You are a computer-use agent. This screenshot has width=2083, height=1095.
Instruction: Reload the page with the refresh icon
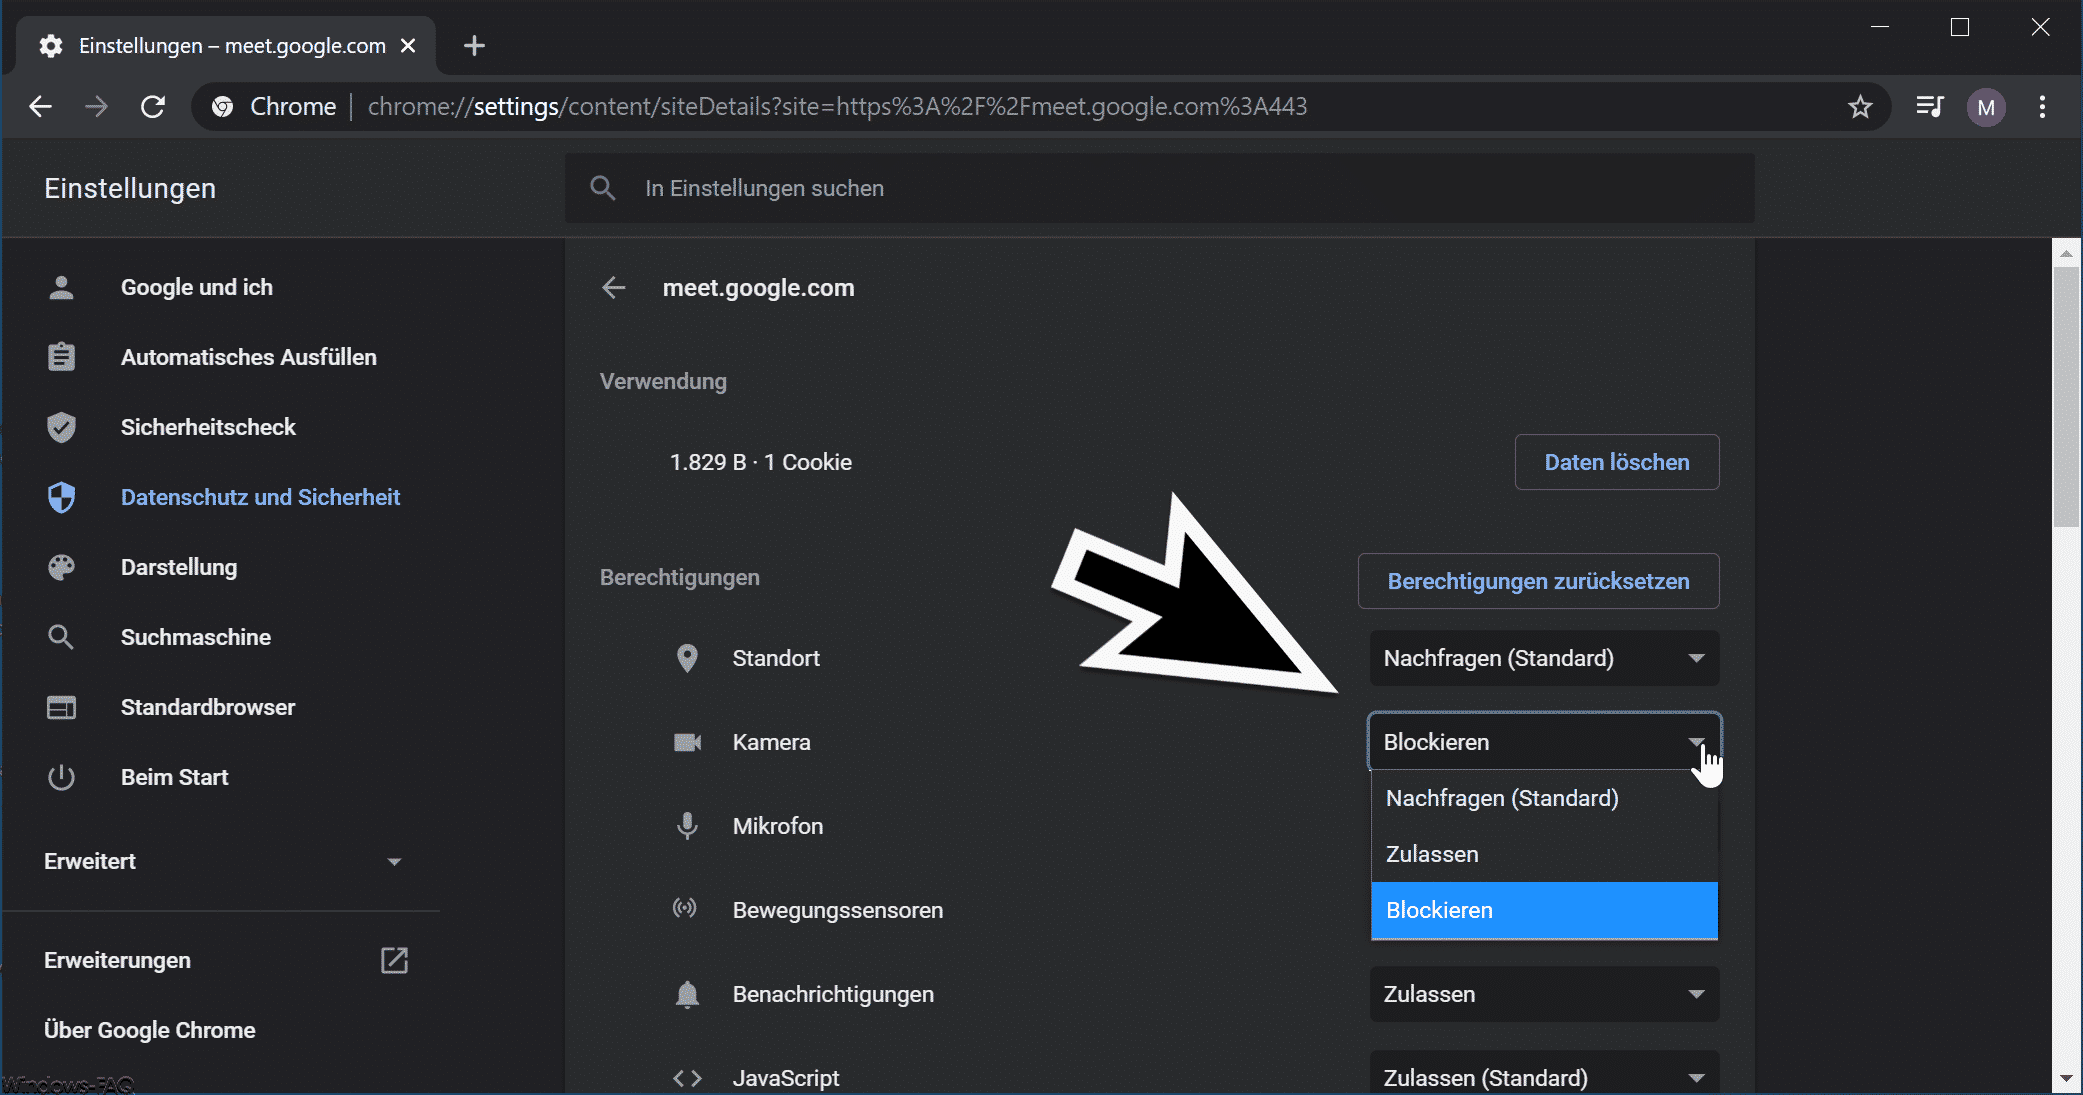(153, 106)
